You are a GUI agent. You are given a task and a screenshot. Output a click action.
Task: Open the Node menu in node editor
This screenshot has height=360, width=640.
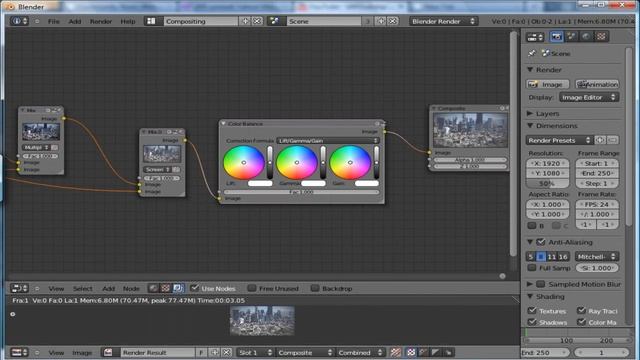click(131, 289)
